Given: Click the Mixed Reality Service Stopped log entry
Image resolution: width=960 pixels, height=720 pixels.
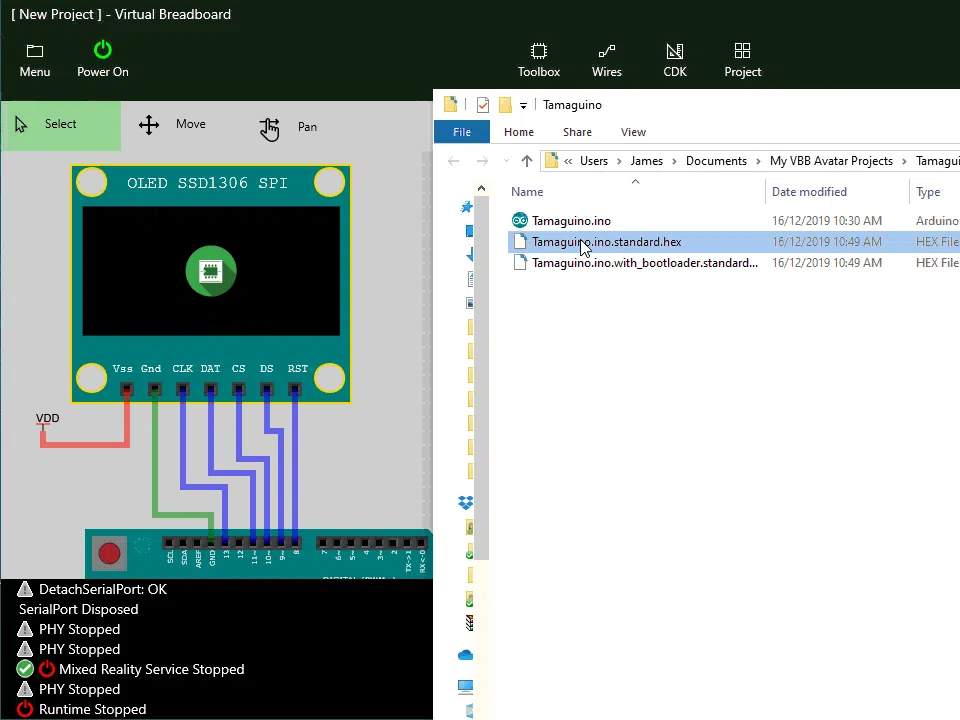Looking at the screenshot, I should pyautogui.click(x=152, y=669).
